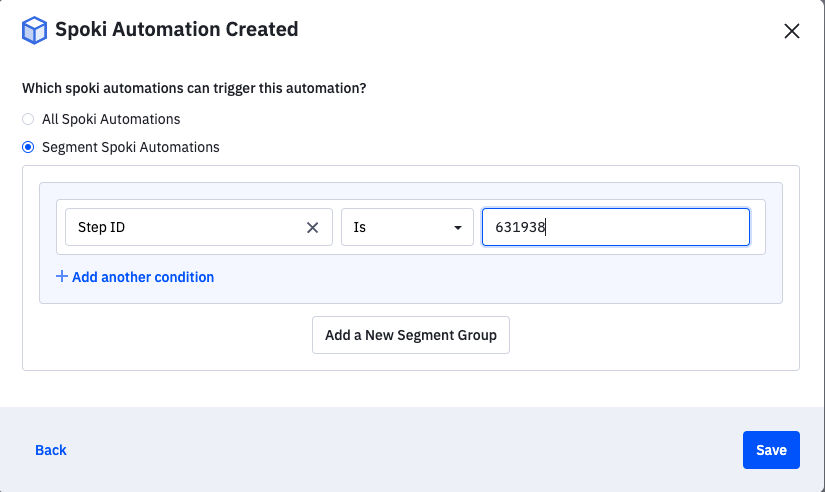Click the empty footer area between Back and Save

[x=400, y=450]
